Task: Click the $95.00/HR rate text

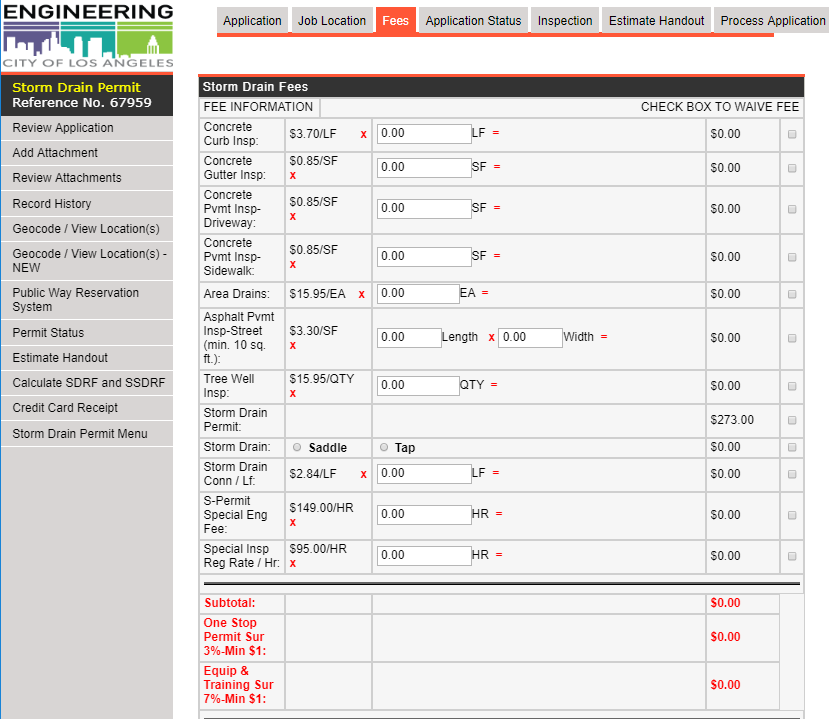Action: click(x=318, y=549)
